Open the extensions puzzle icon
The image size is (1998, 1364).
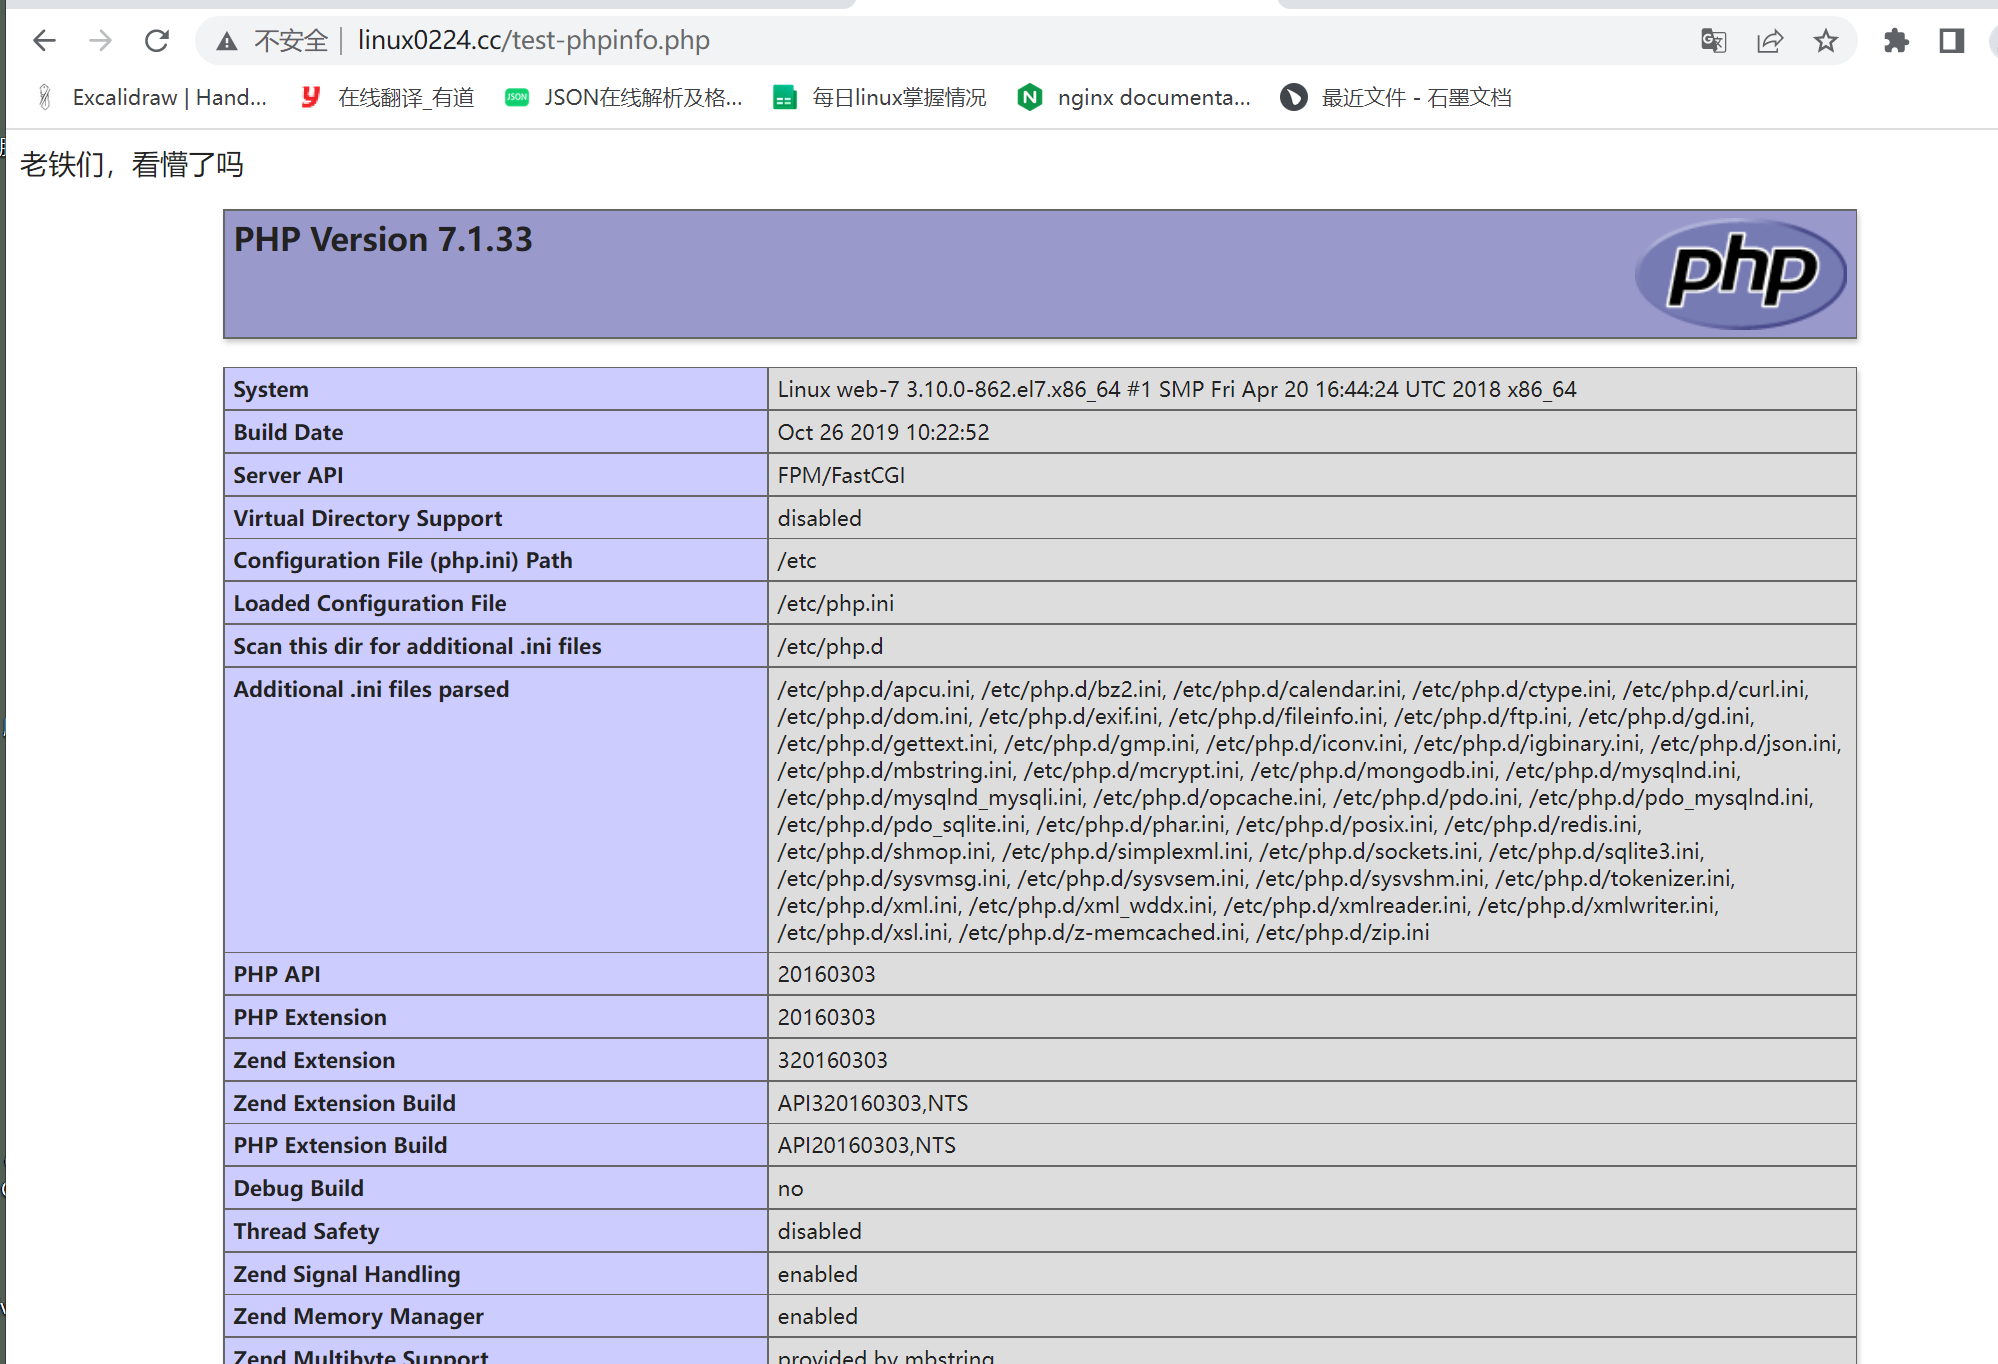tap(1895, 41)
